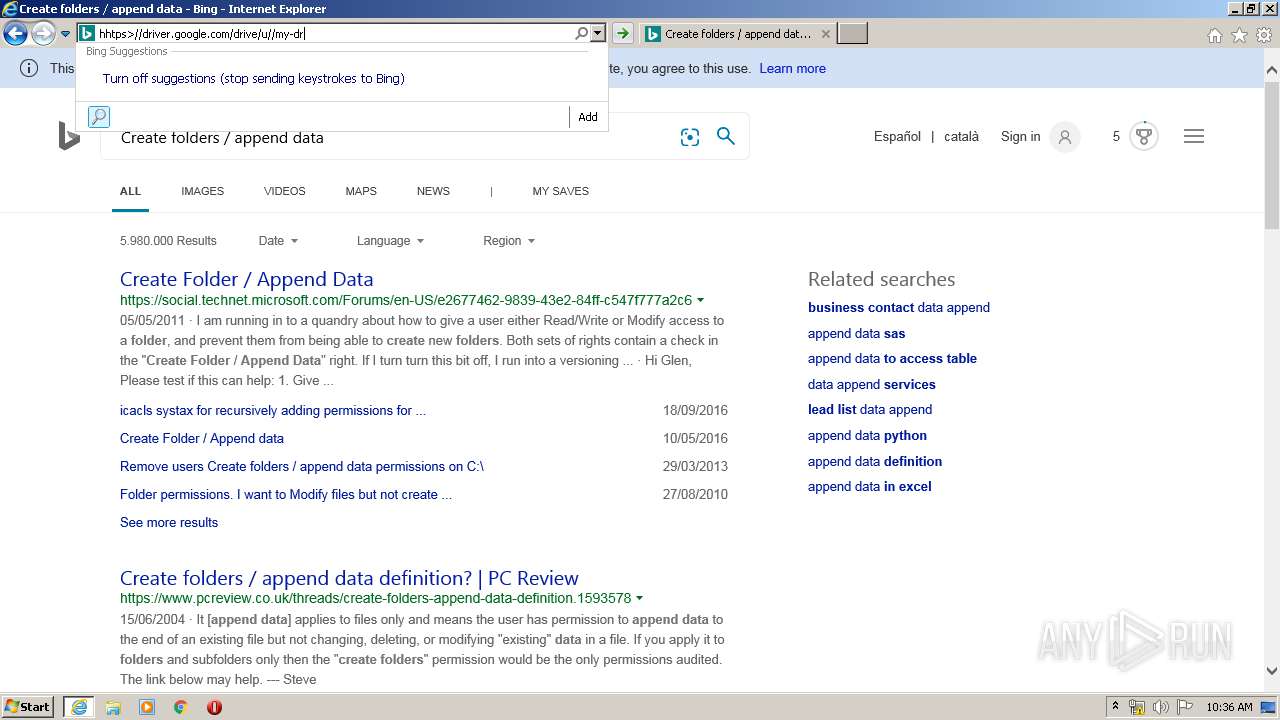The image size is (1280, 720).
Task: Click the browser Forward arrow button
Action: (x=43, y=34)
